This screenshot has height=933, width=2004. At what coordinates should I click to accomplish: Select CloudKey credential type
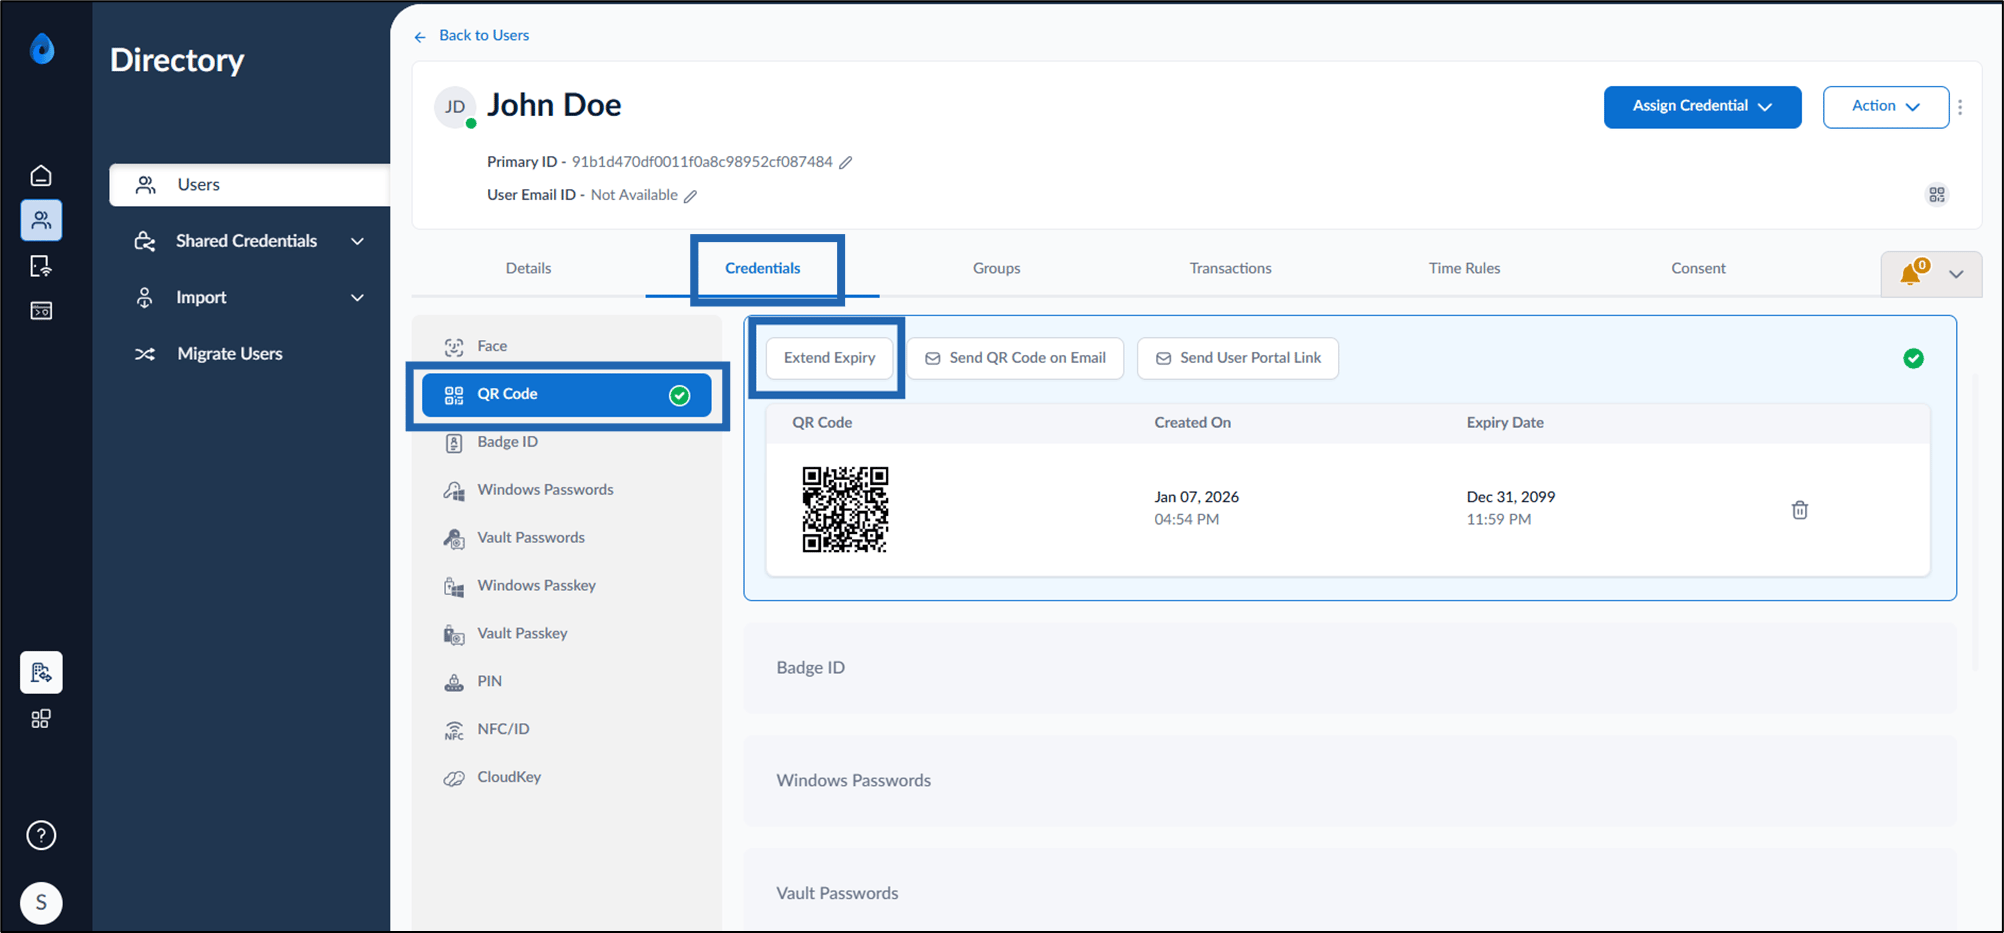(567, 778)
